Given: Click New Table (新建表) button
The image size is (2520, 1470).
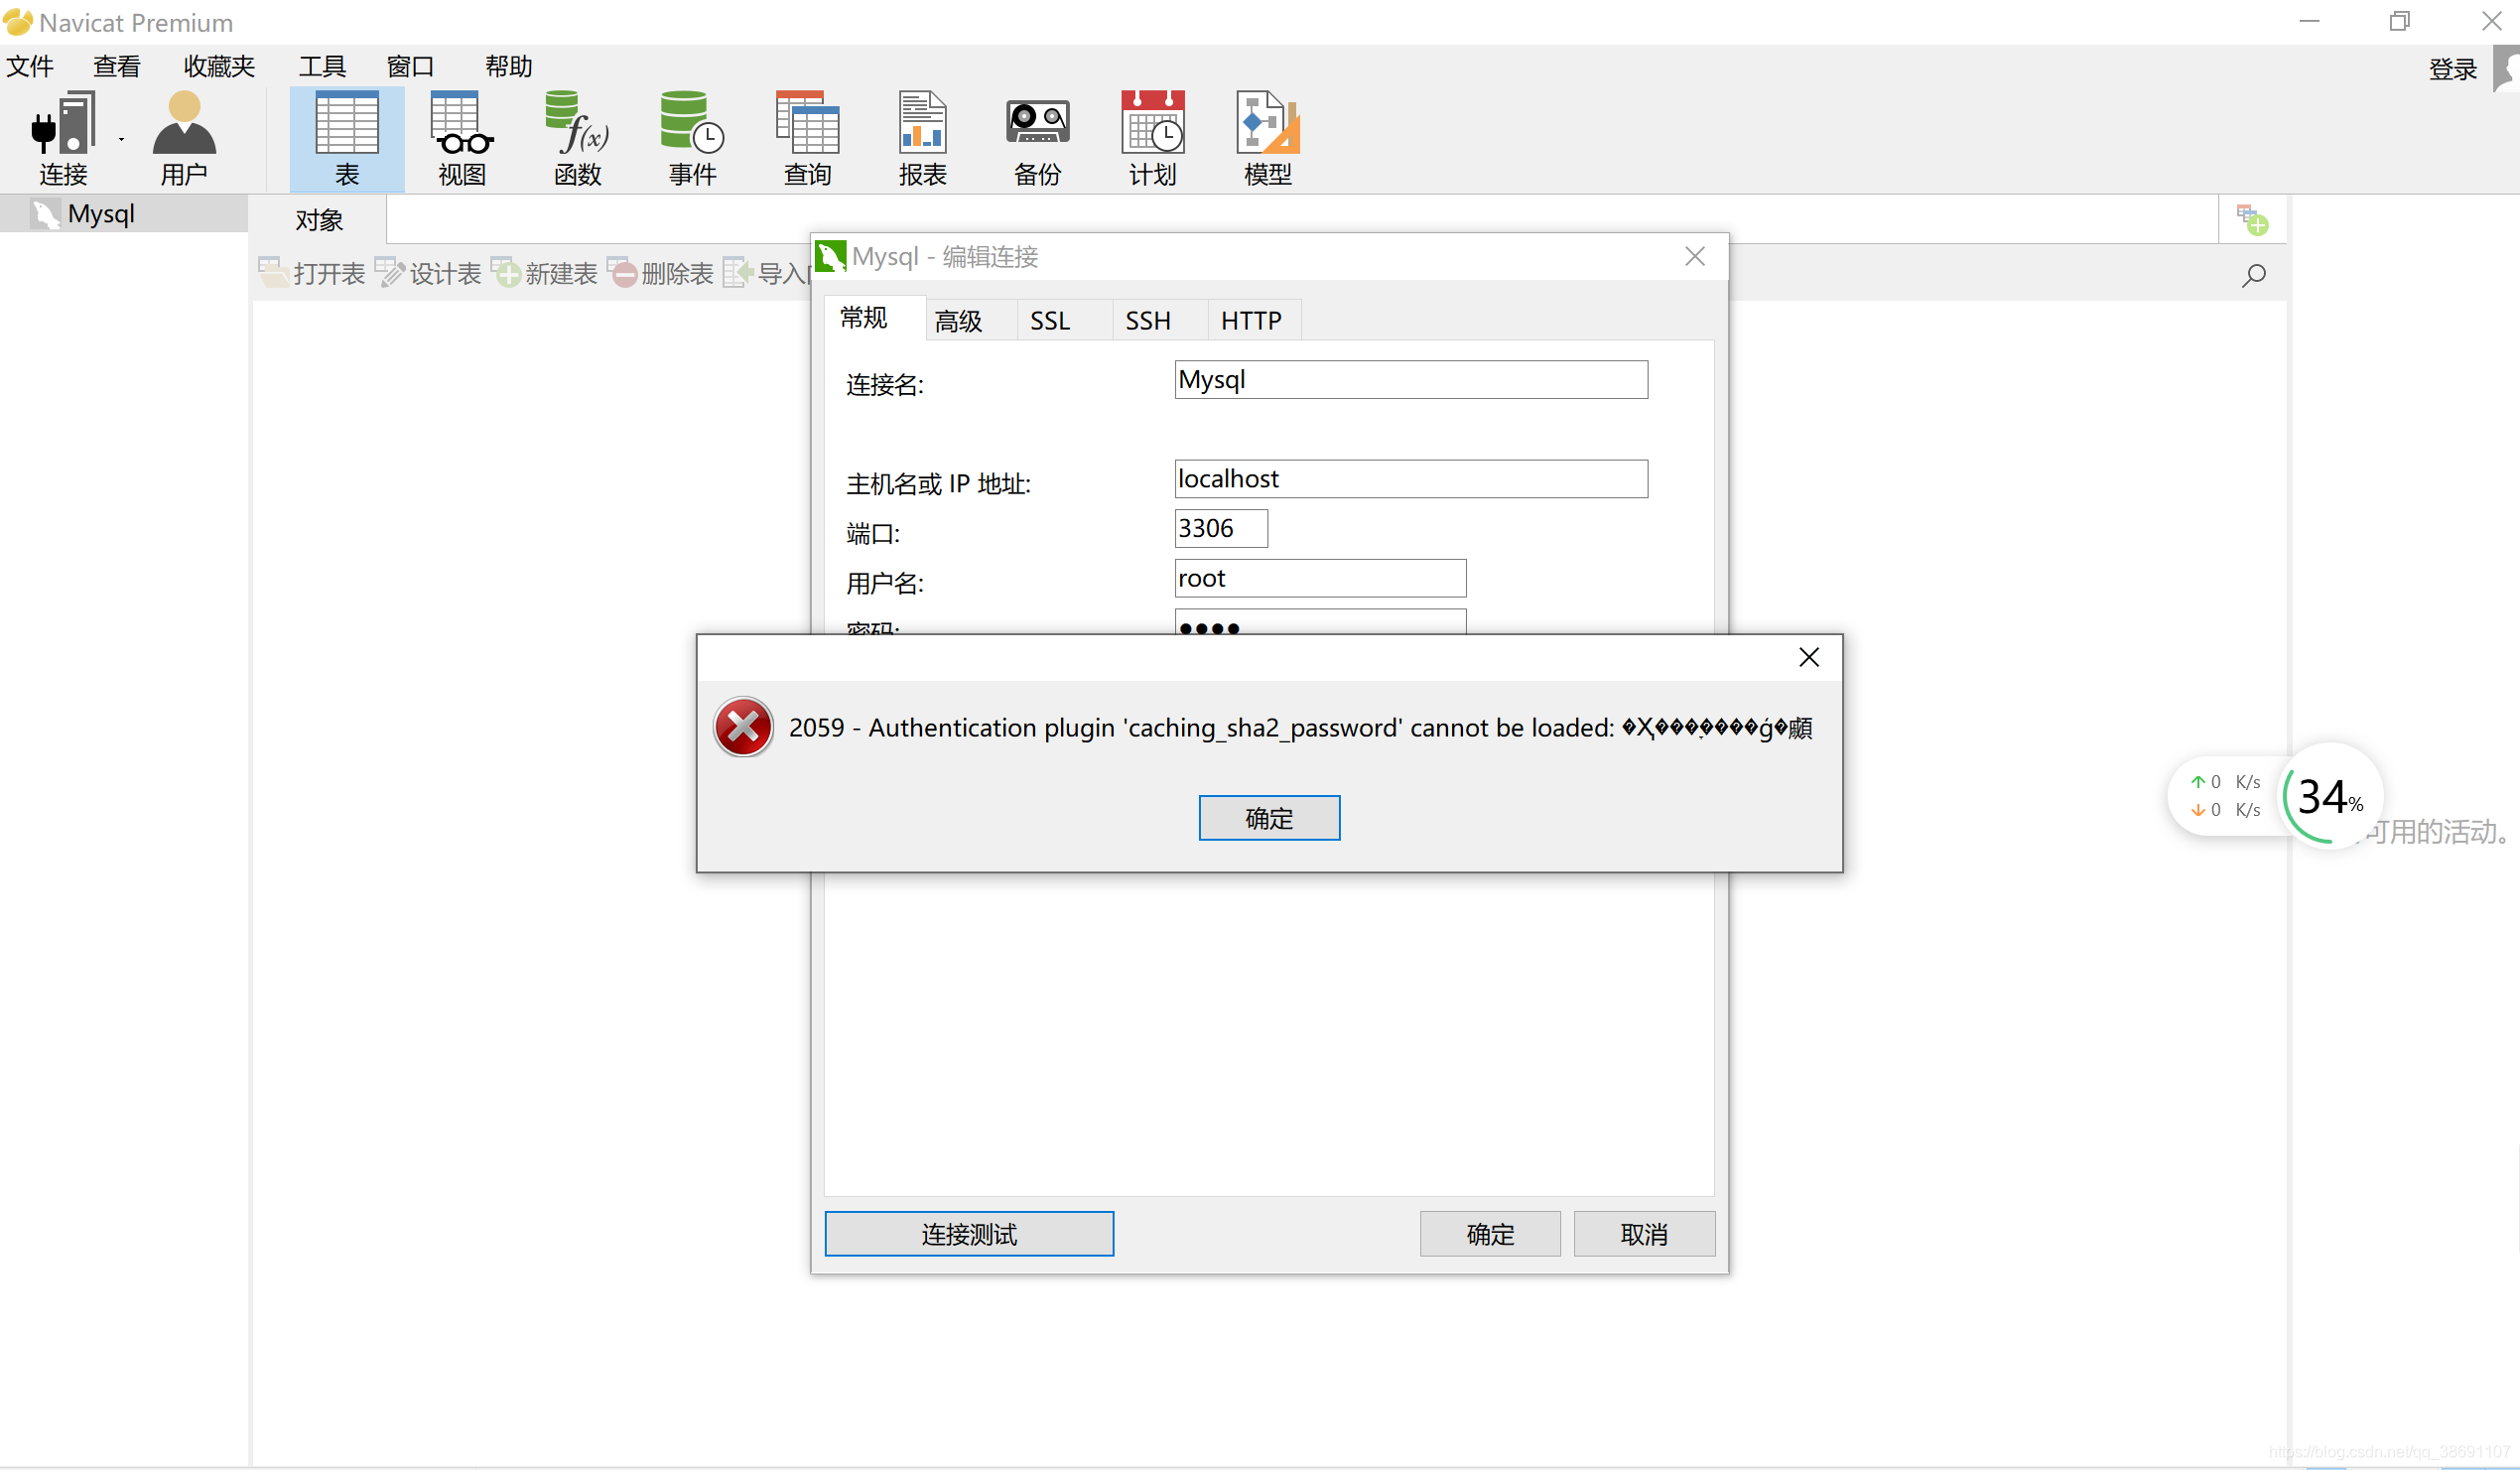Looking at the screenshot, I should [x=544, y=273].
